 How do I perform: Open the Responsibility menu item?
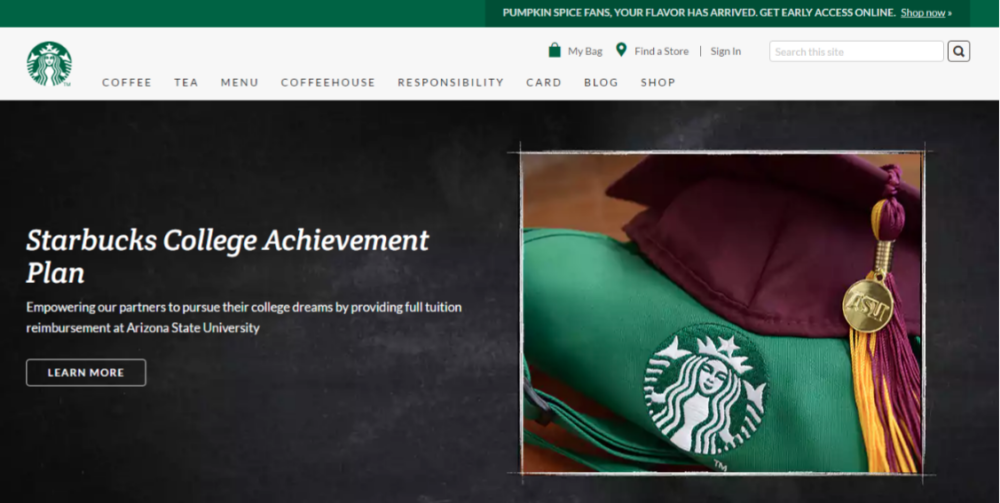click(451, 83)
